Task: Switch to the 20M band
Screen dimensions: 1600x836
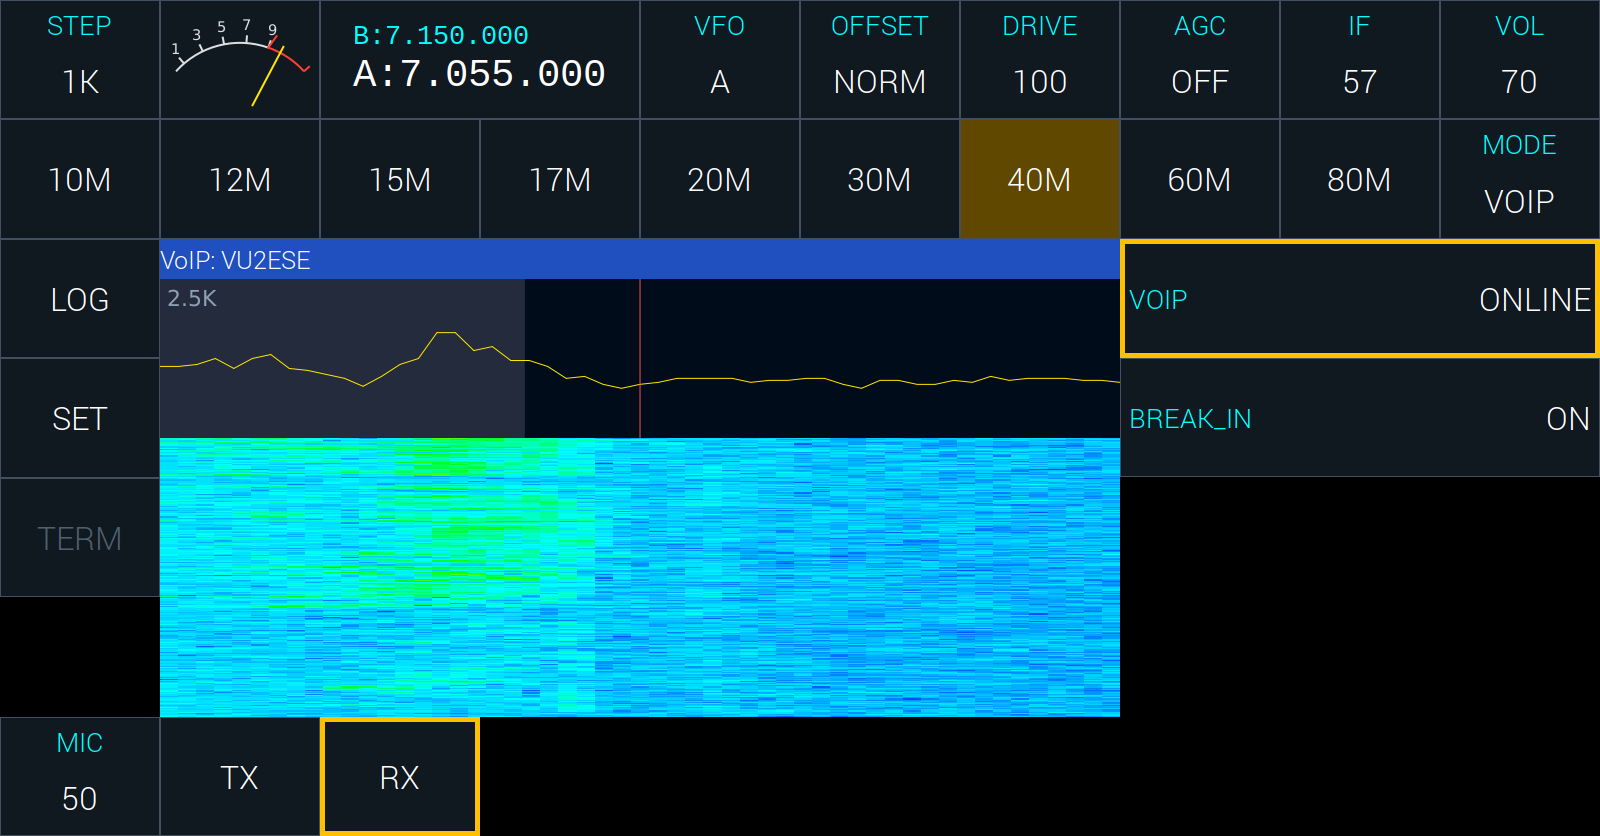Action: [x=720, y=179]
